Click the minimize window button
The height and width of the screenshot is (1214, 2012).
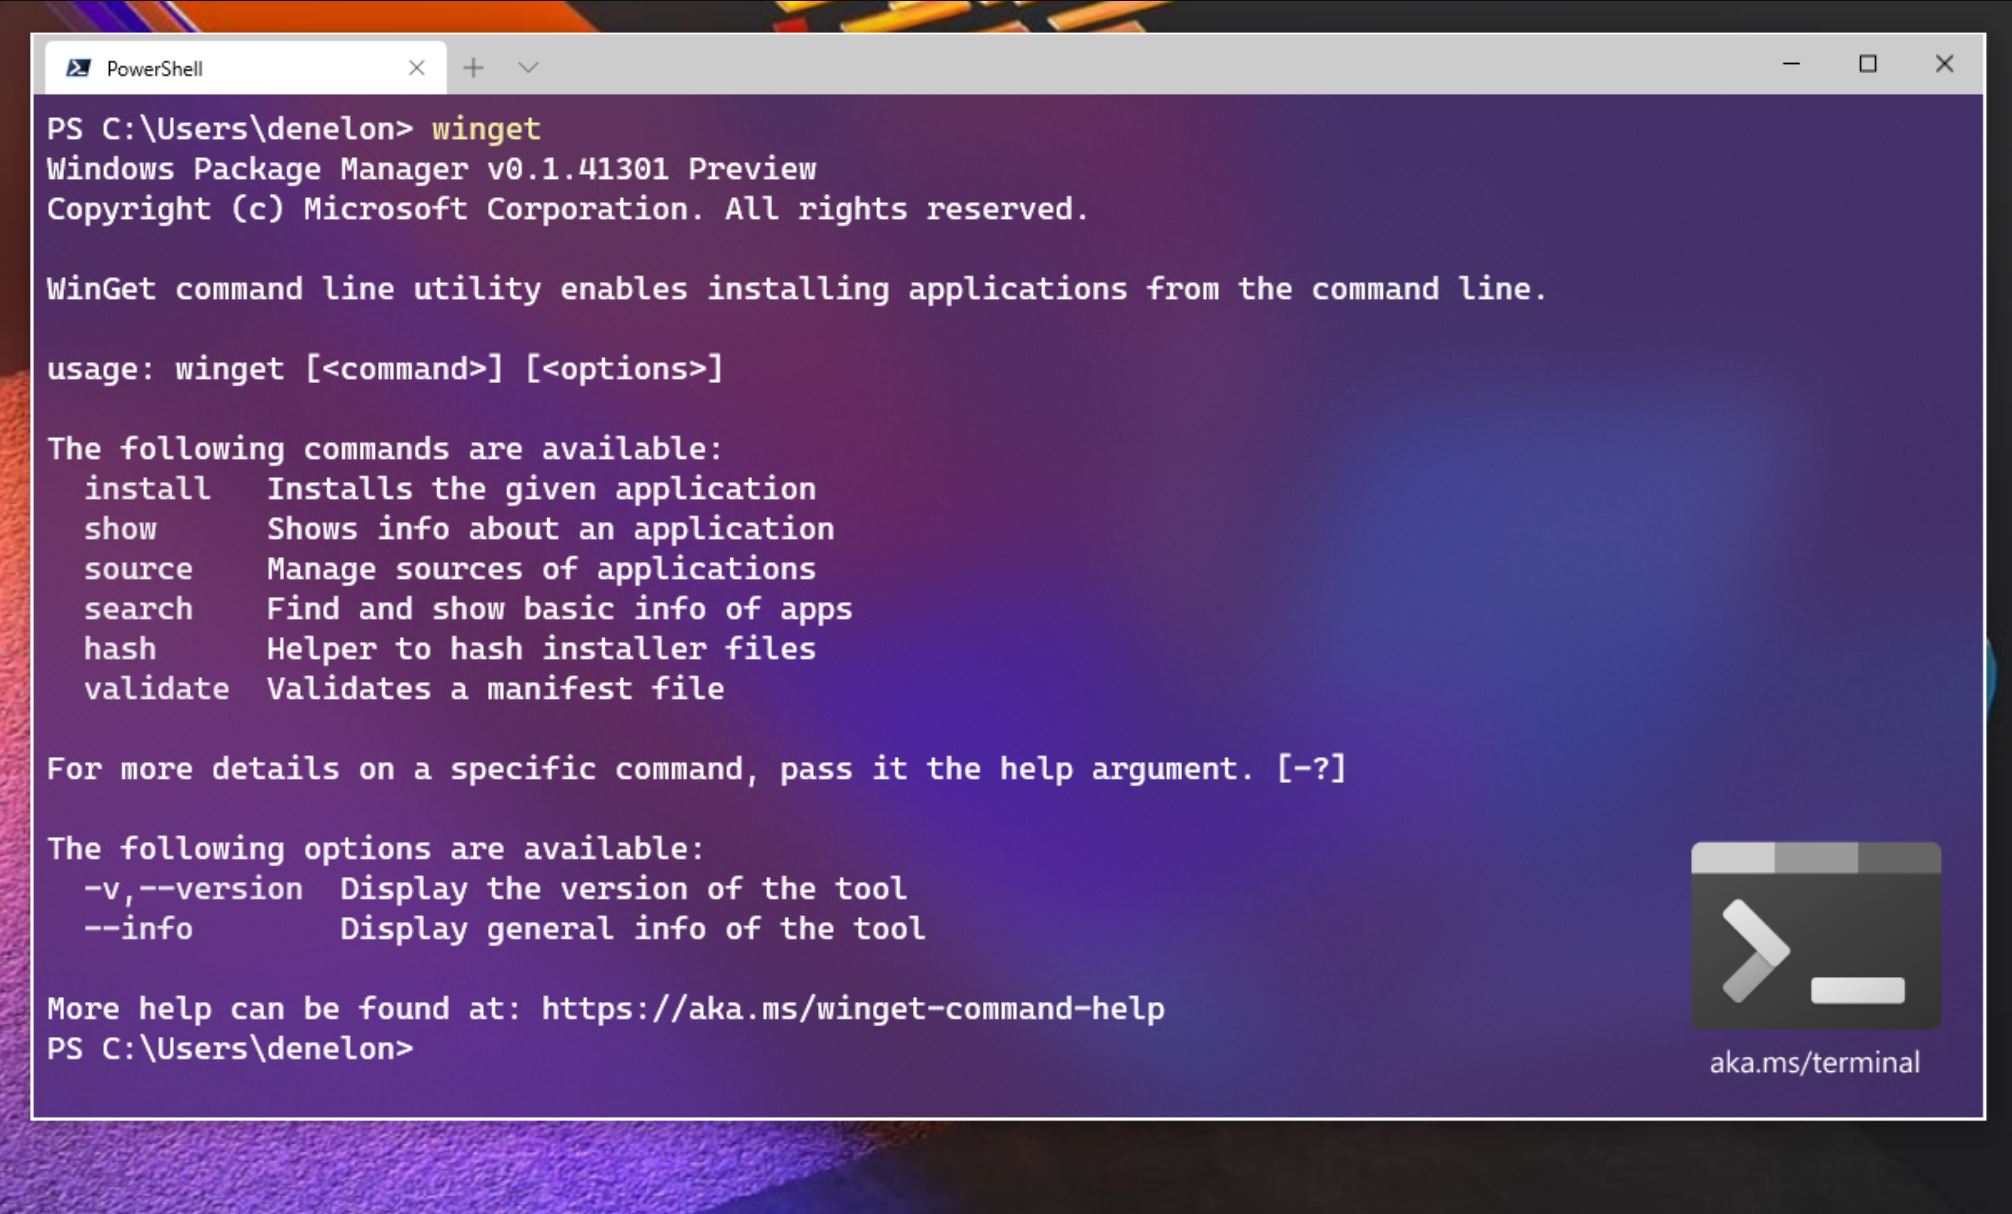[x=1791, y=65]
